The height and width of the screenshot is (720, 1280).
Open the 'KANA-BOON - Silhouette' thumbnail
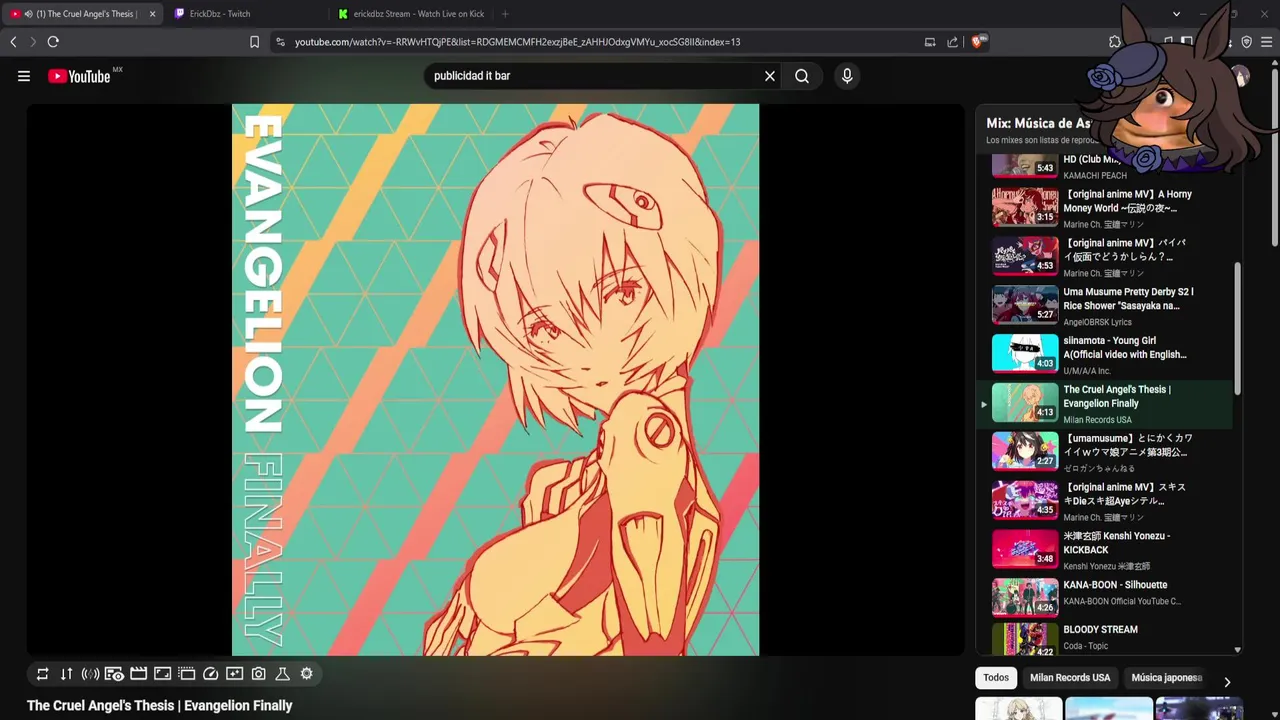point(1025,598)
